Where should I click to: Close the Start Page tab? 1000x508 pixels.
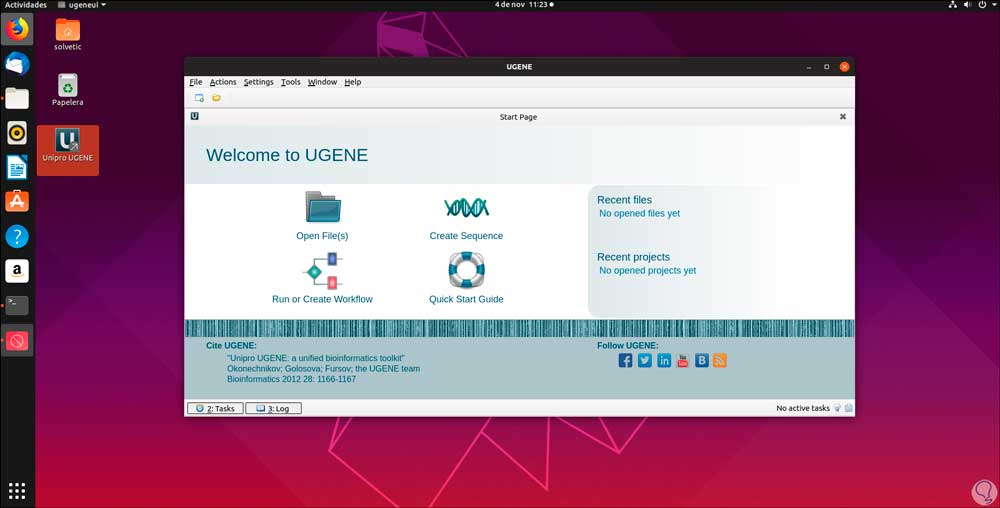pyautogui.click(x=842, y=117)
